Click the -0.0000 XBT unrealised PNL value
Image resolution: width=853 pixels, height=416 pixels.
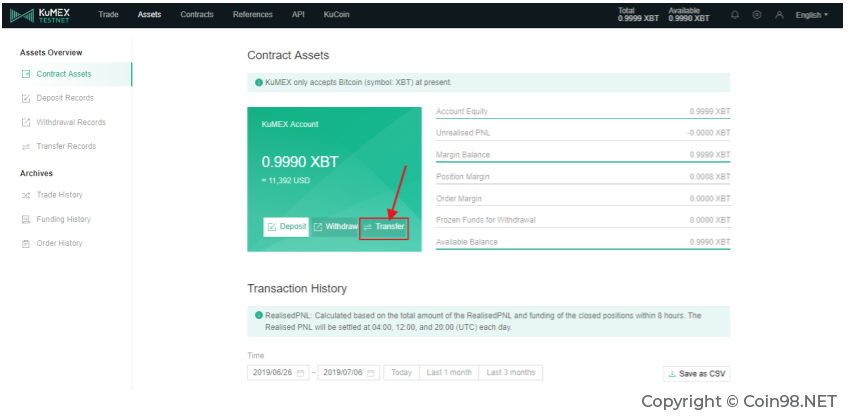tap(709, 133)
